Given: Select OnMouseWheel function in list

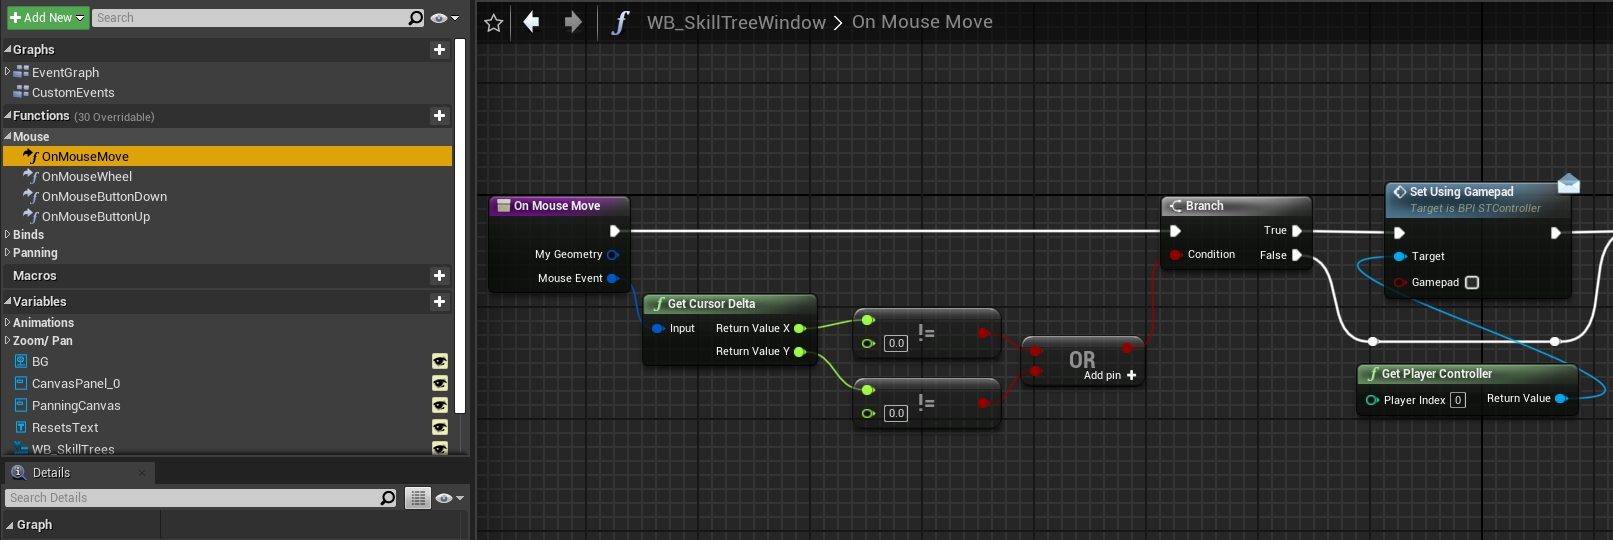Looking at the screenshot, I should 86,177.
